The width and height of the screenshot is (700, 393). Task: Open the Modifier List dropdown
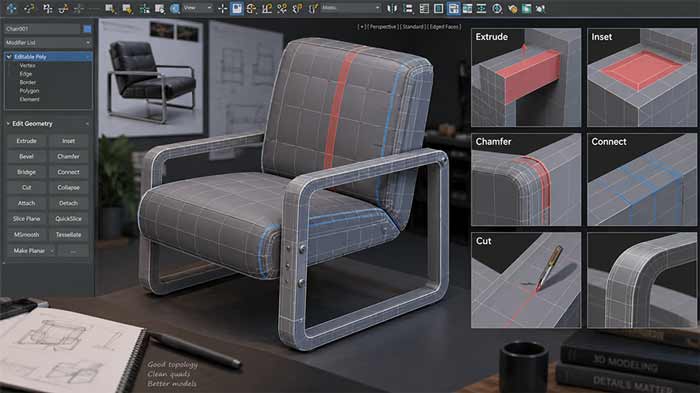(x=48, y=42)
